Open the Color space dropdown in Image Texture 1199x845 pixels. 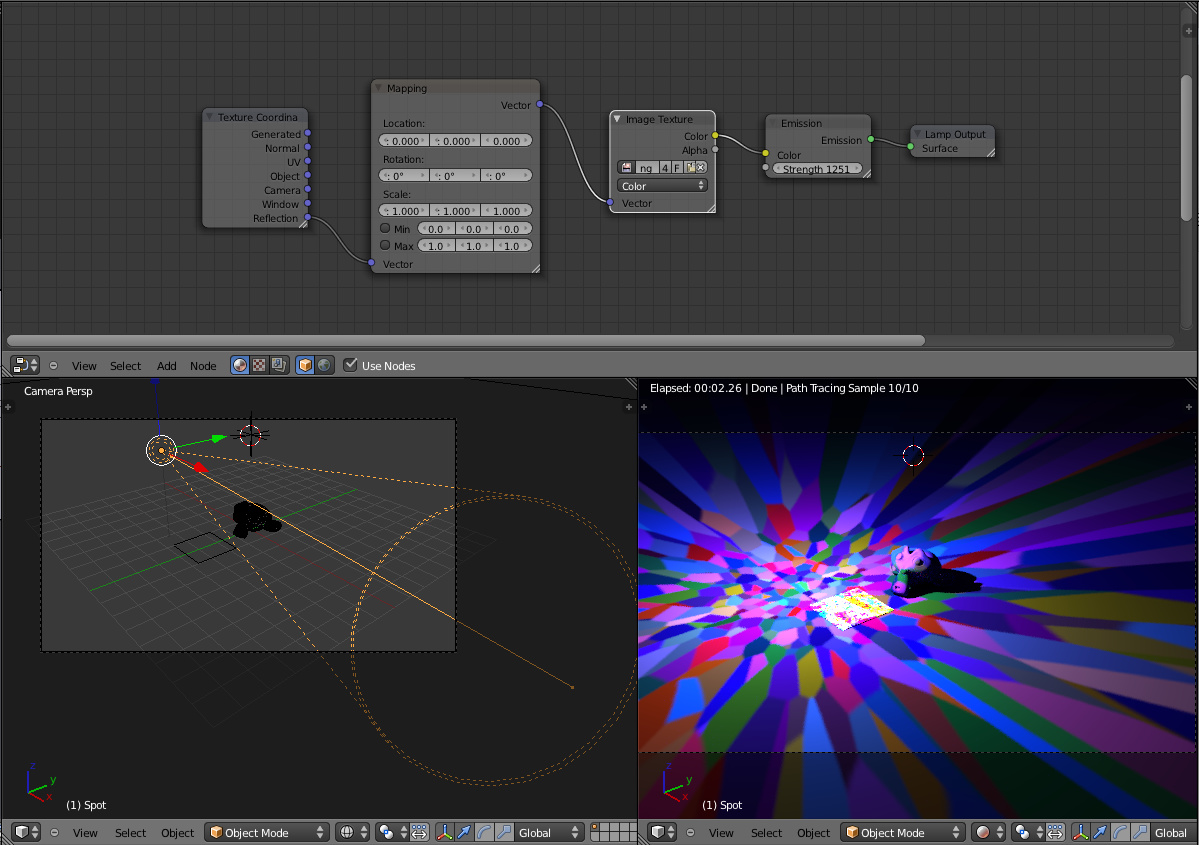click(661, 186)
